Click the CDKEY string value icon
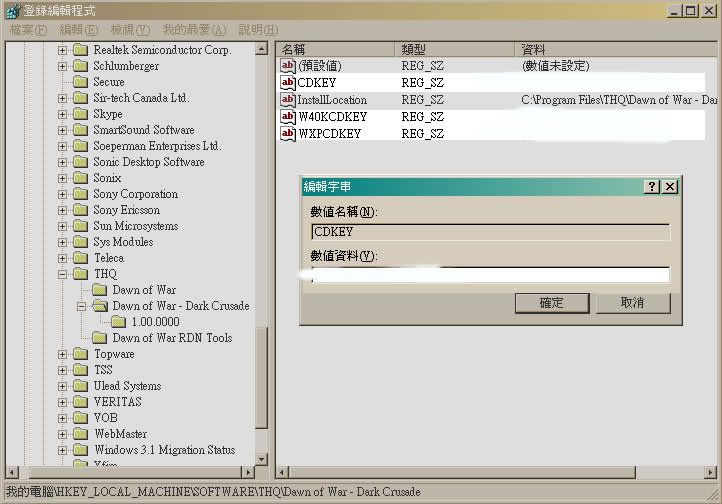This screenshot has height=504, width=722. 288,83
